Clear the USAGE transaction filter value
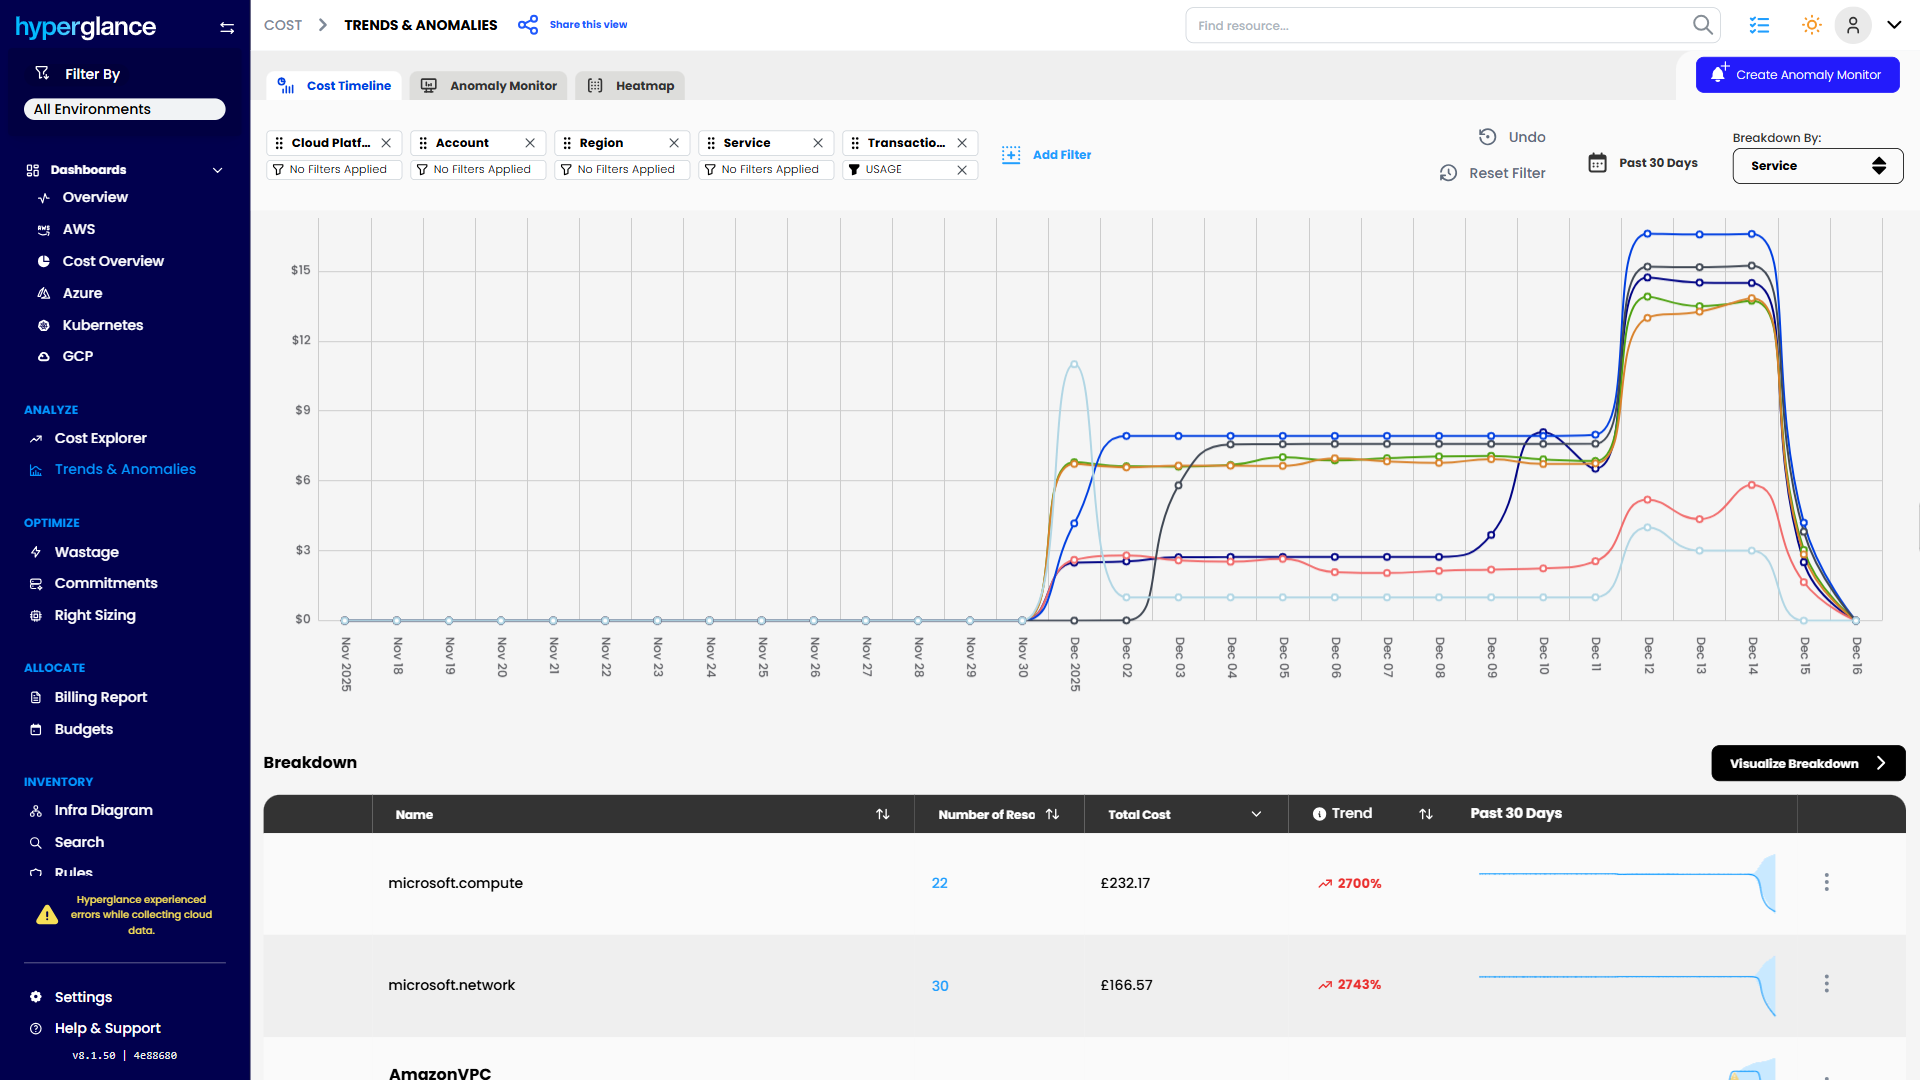1920x1080 pixels. tap(962, 170)
